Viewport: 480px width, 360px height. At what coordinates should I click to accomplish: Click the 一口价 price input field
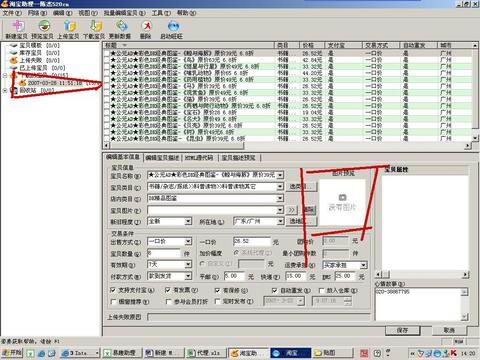252,241
